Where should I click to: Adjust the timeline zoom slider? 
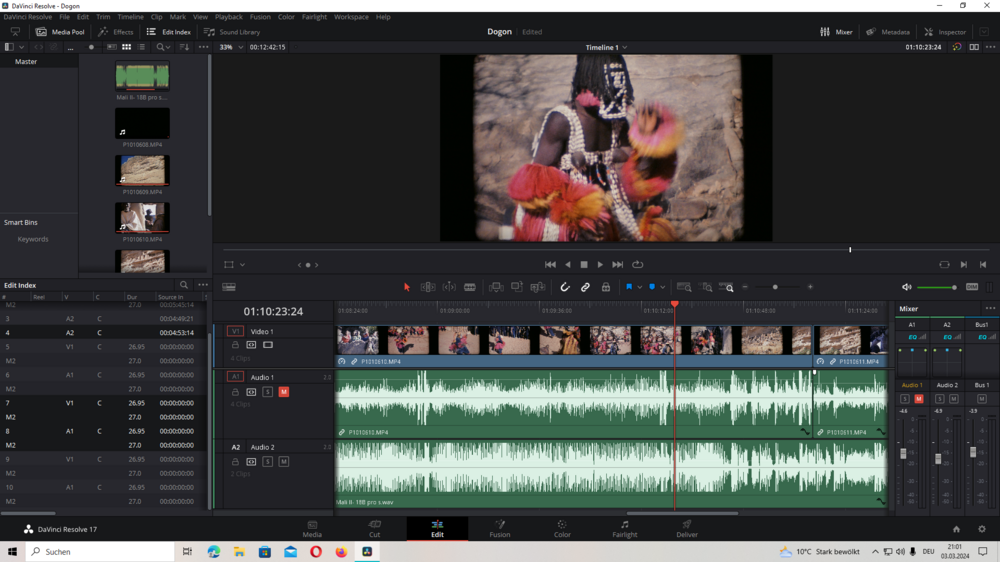coord(775,287)
